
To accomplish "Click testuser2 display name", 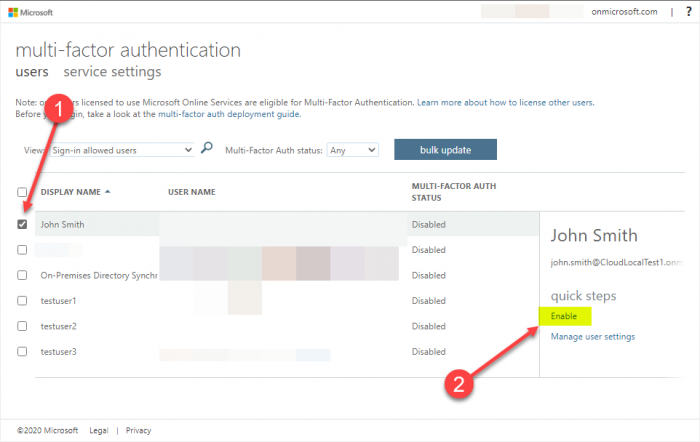I will tap(58, 326).
